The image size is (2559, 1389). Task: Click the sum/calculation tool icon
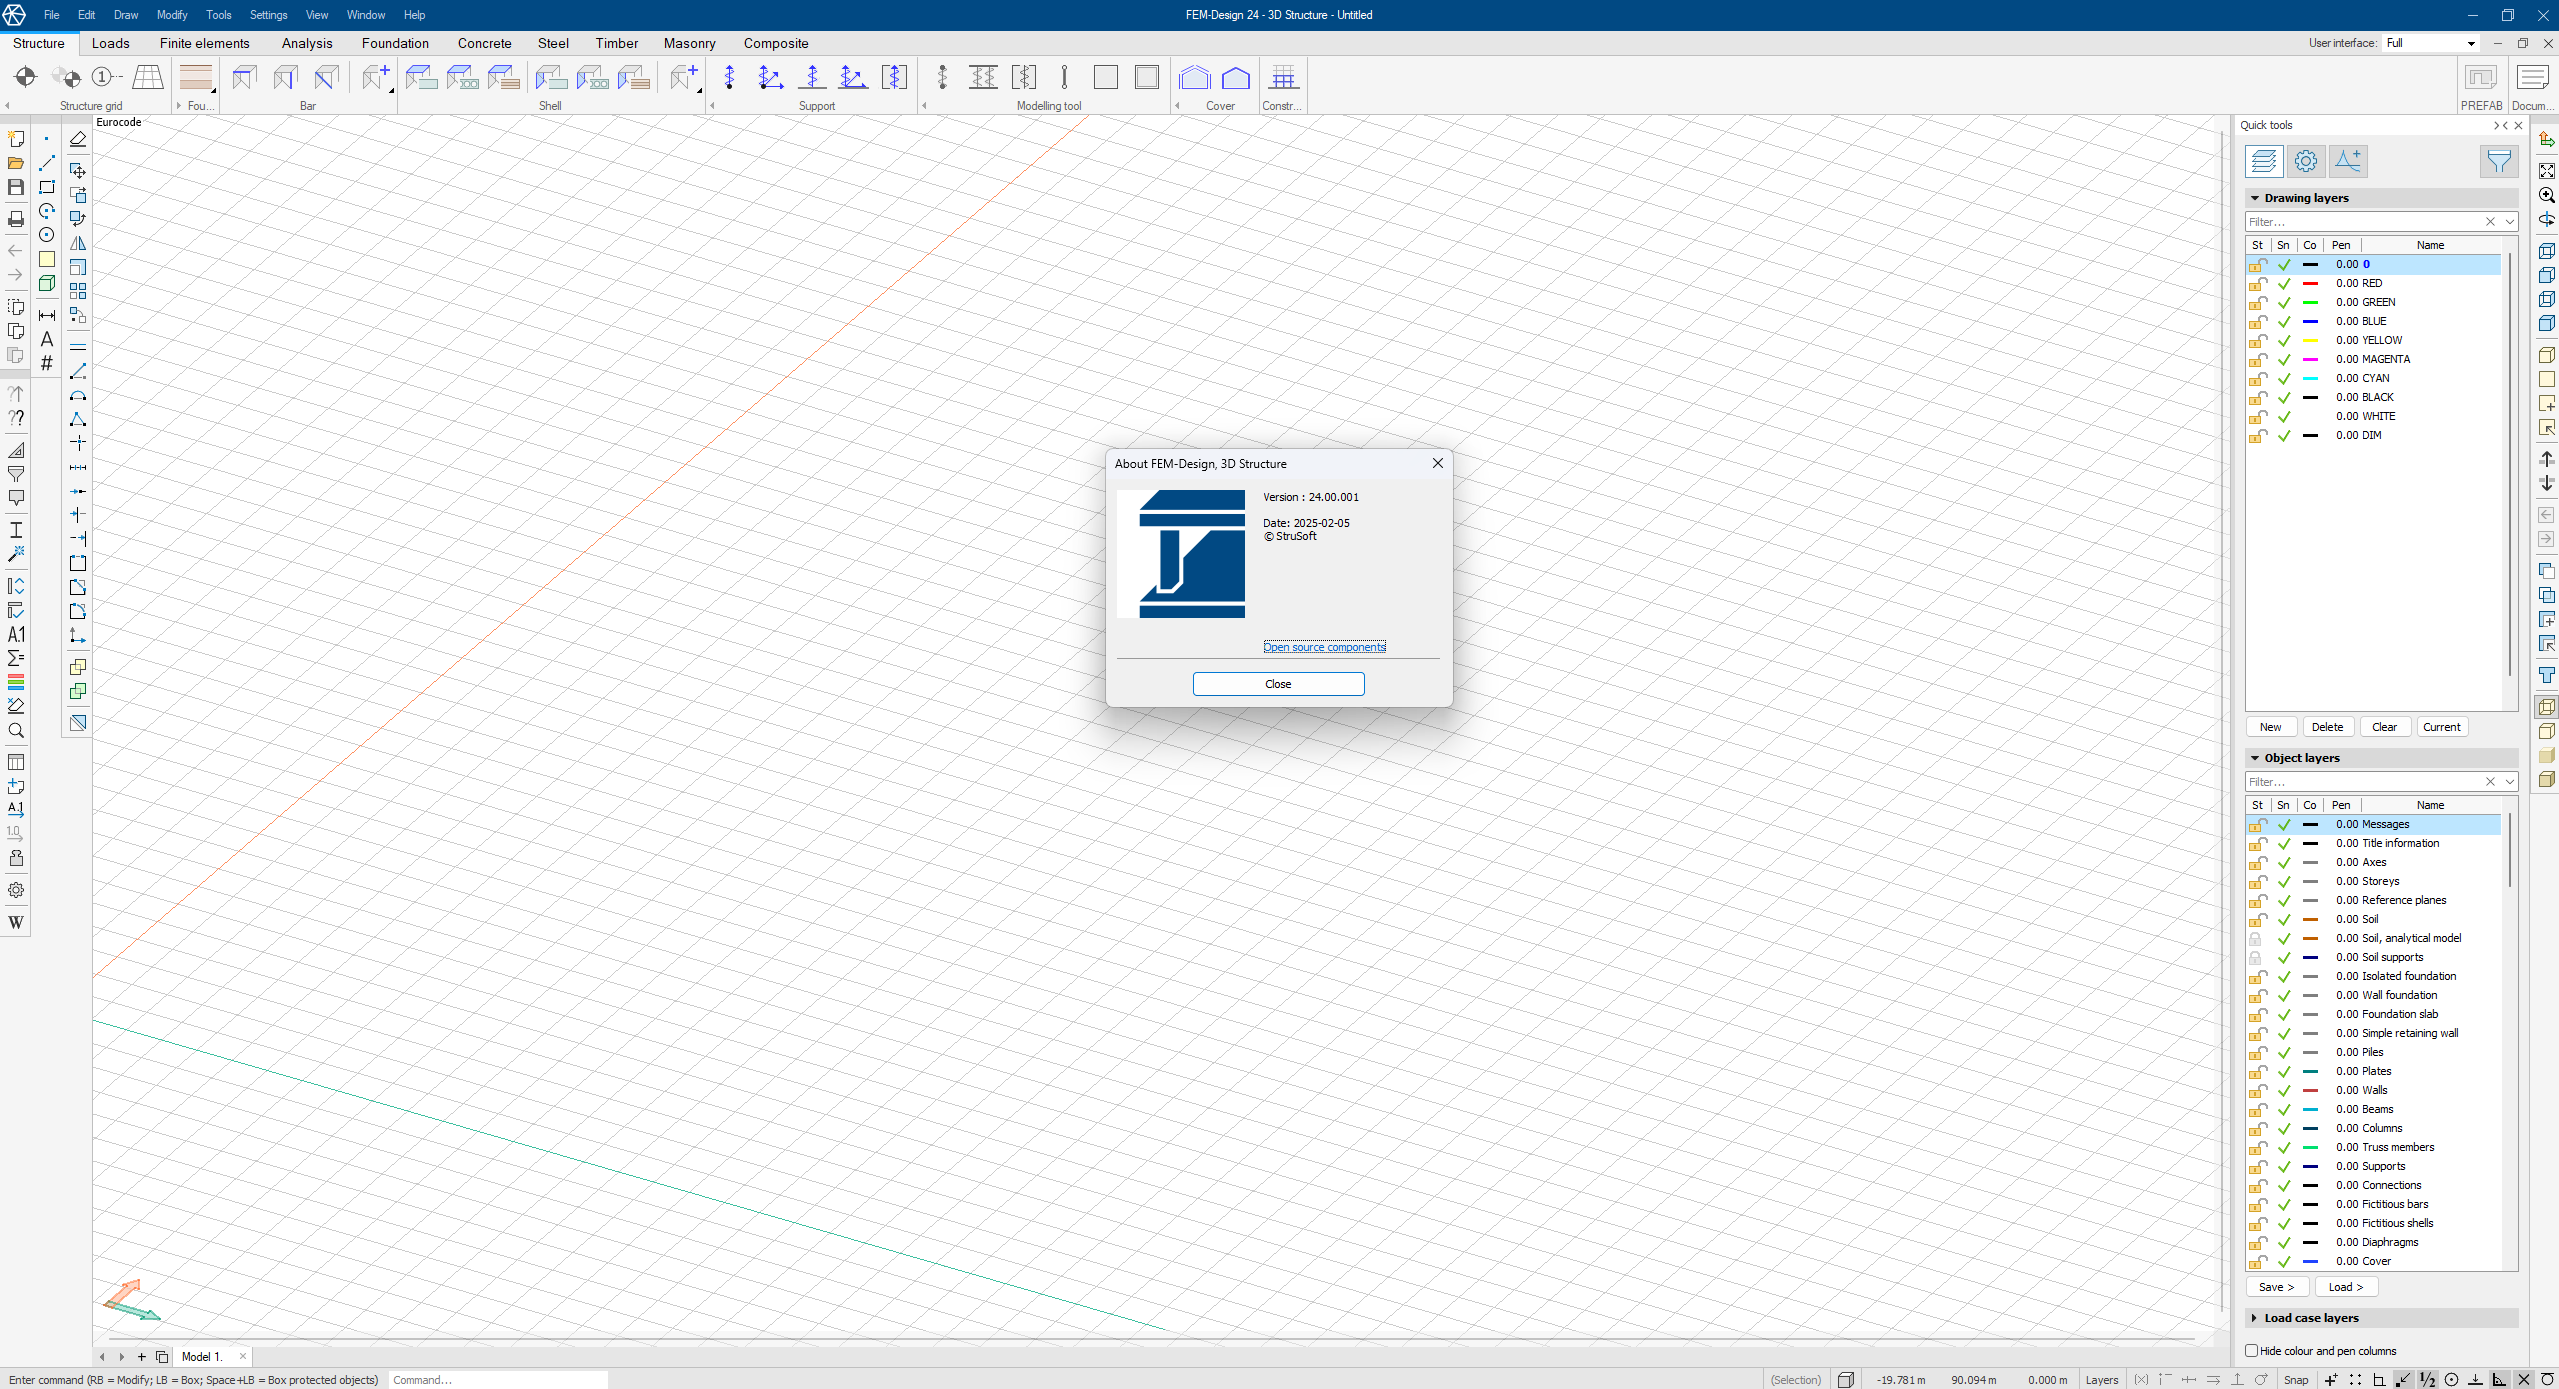pyautogui.click(x=15, y=662)
